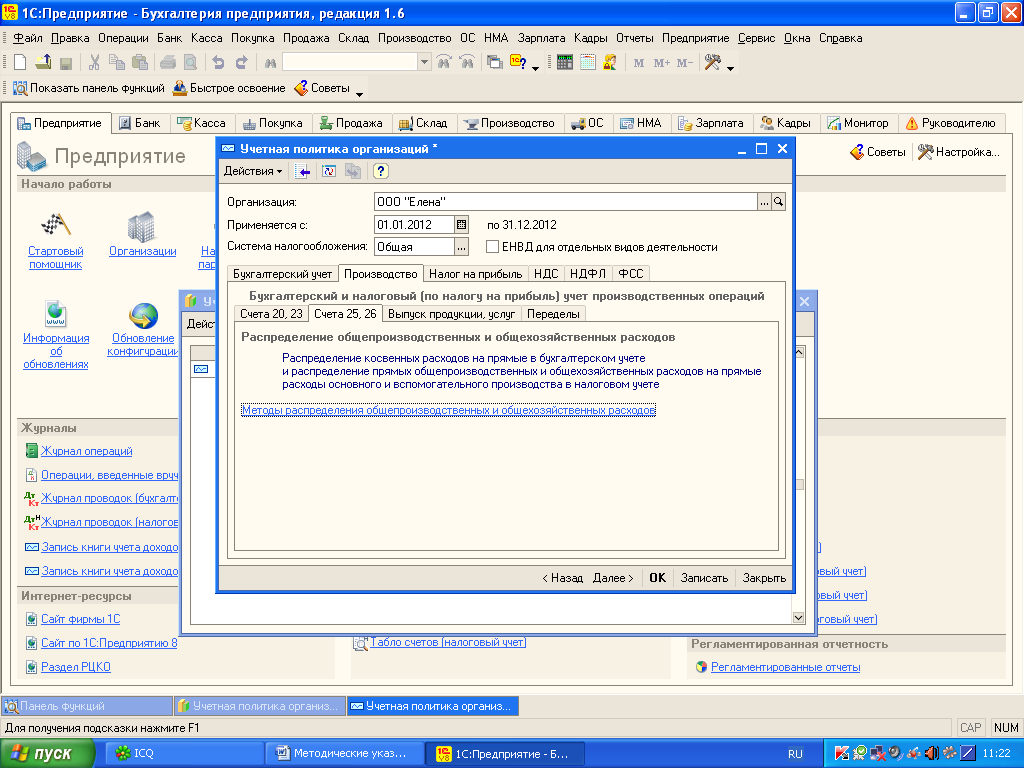
Task: Open the Операции menu
Action: tap(123, 38)
